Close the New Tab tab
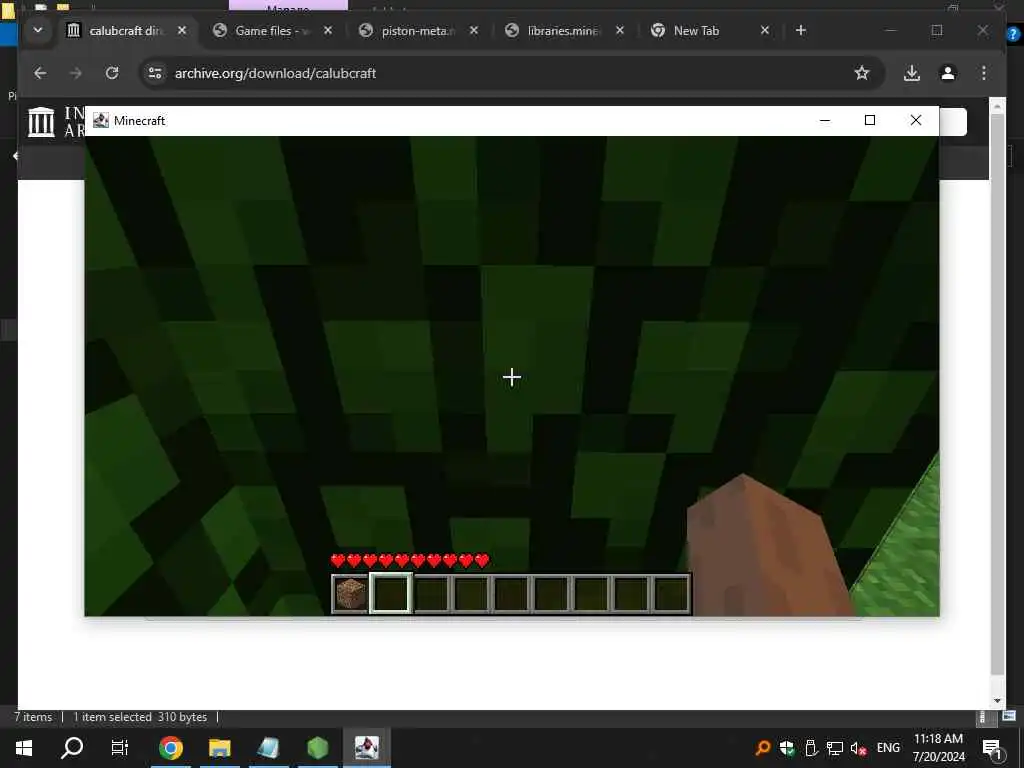 pos(765,31)
